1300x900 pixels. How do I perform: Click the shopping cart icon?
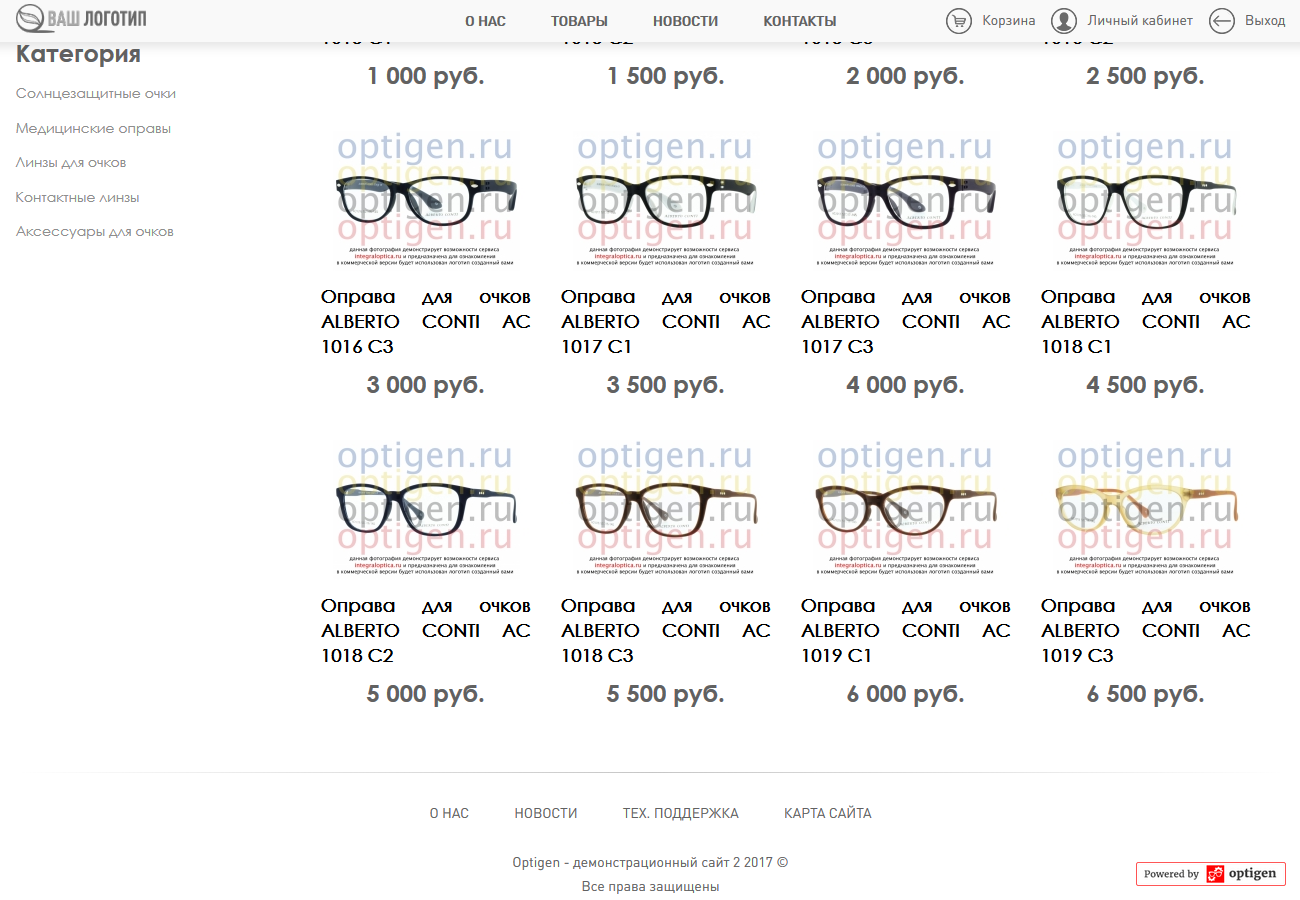click(959, 21)
